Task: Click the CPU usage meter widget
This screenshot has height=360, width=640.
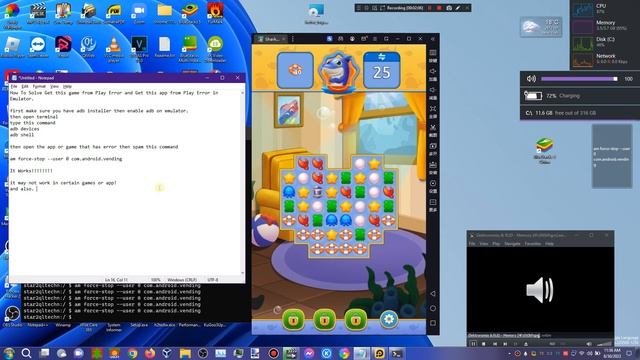Action: tap(604, 9)
